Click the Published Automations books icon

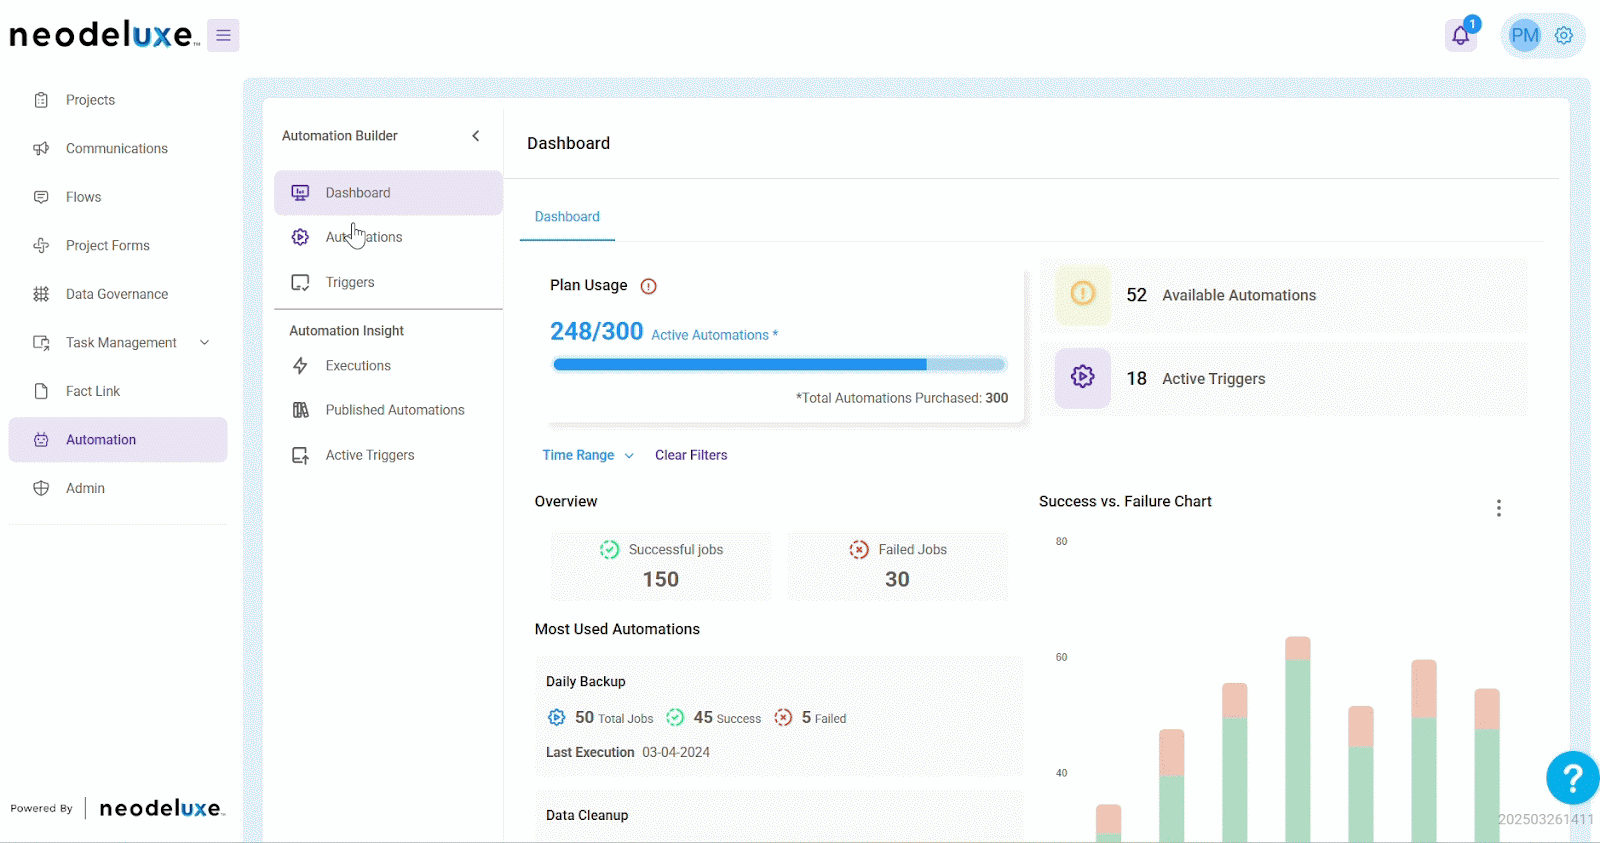tap(300, 410)
